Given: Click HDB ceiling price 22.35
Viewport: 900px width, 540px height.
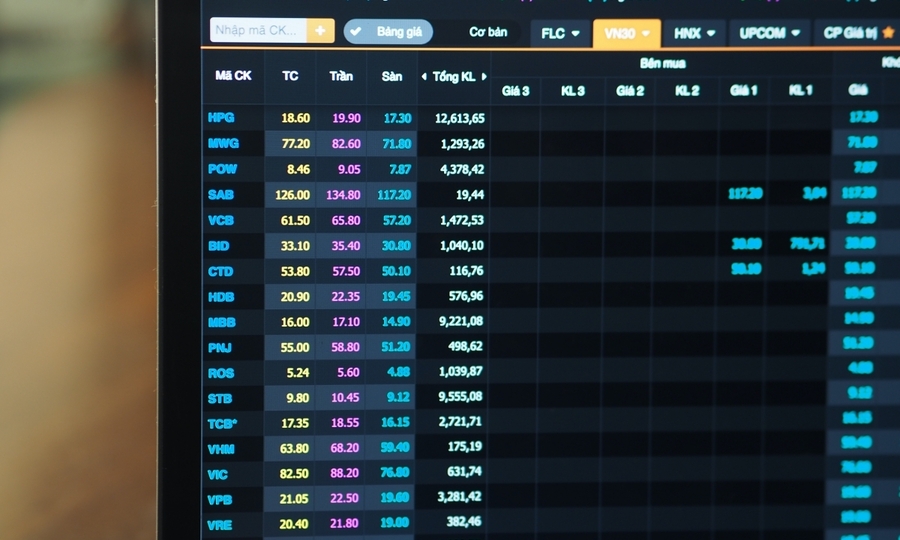Looking at the screenshot, I should pyautogui.click(x=346, y=297).
